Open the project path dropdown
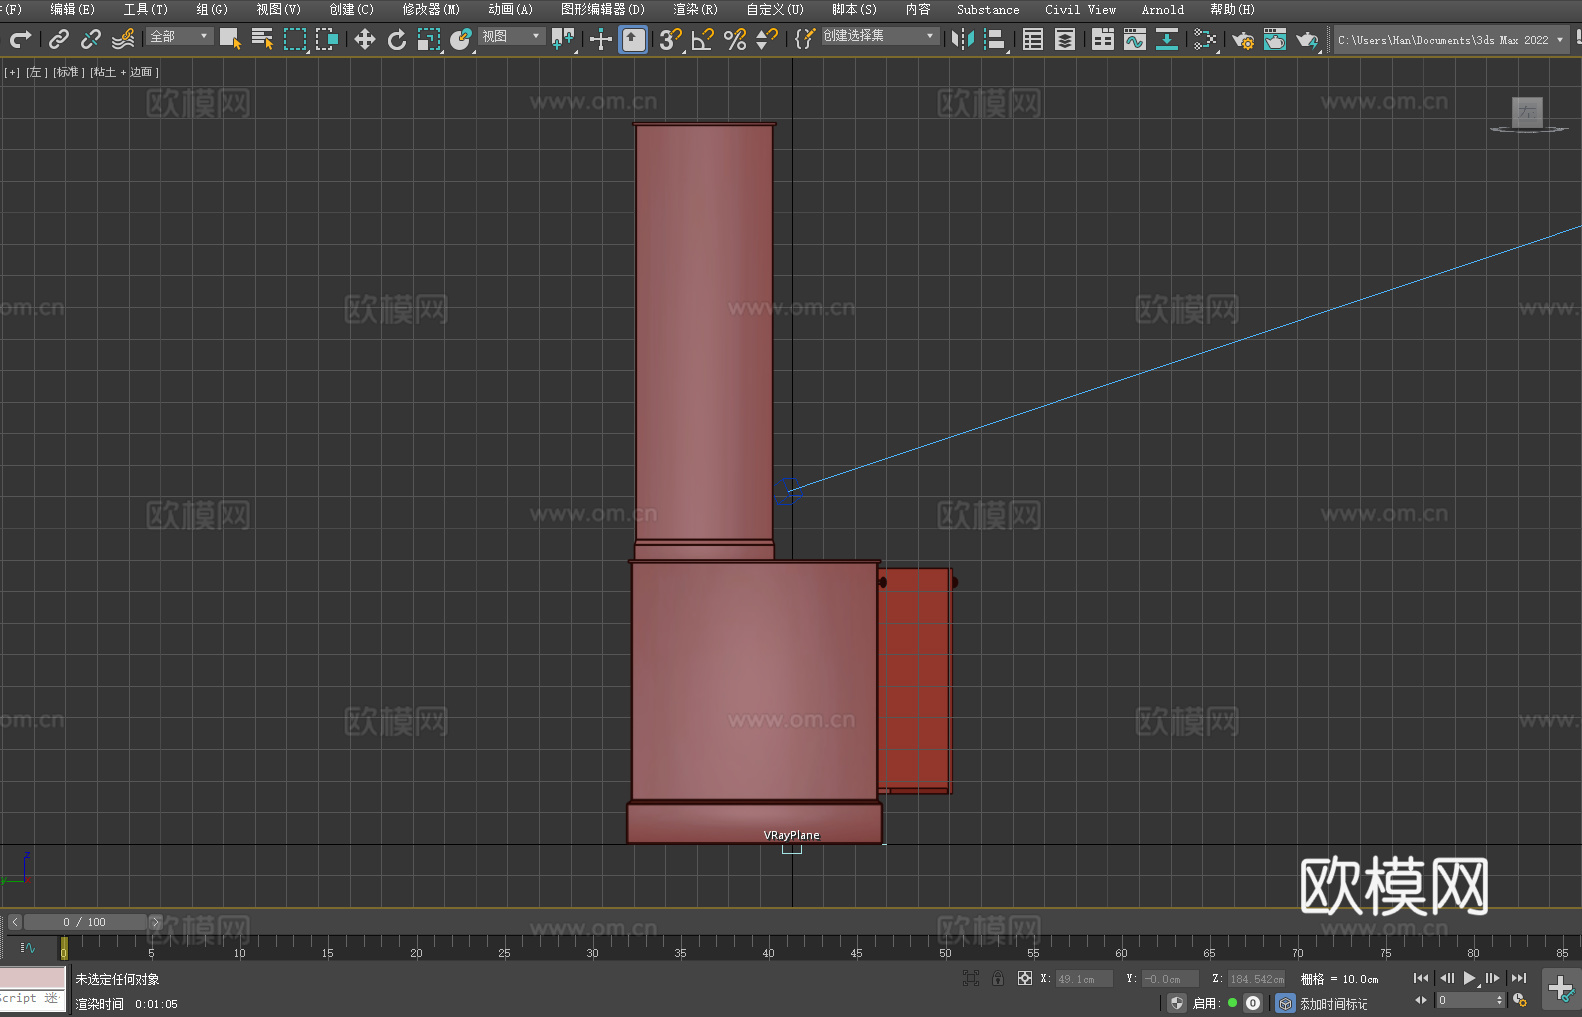This screenshot has height=1017, width=1582. coord(1450,40)
